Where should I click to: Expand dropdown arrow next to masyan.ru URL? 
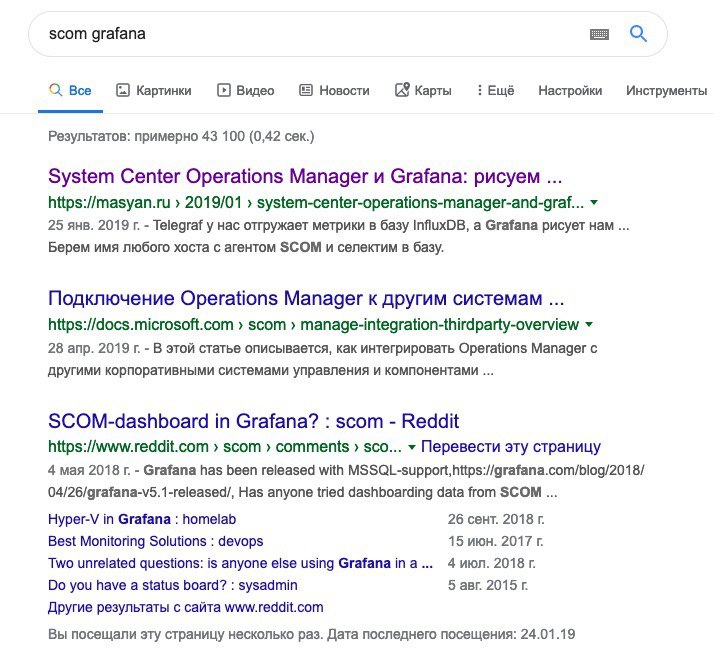594,202
